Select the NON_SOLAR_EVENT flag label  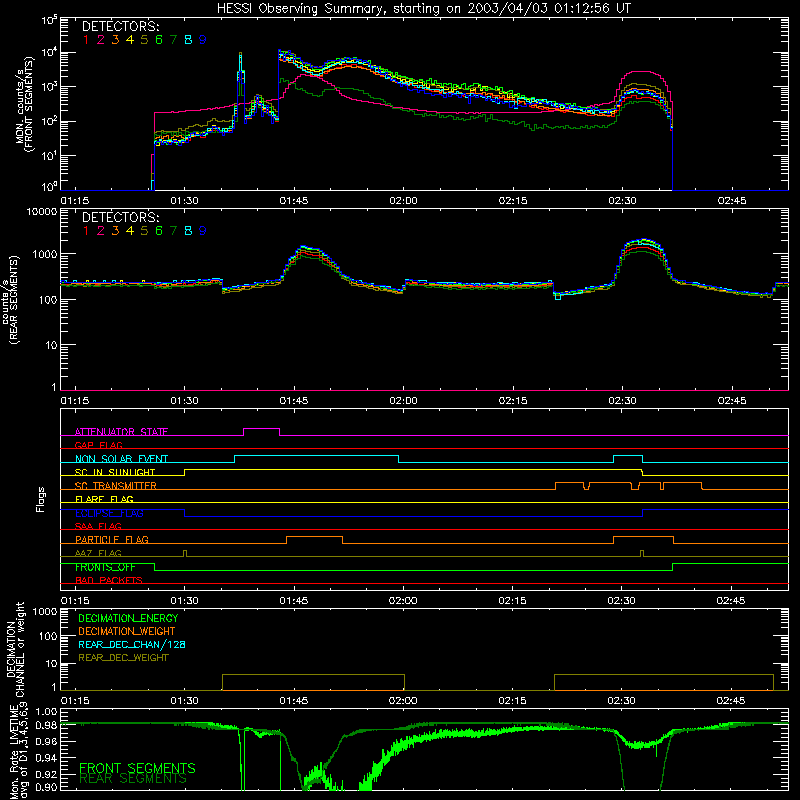pos(121,459)
